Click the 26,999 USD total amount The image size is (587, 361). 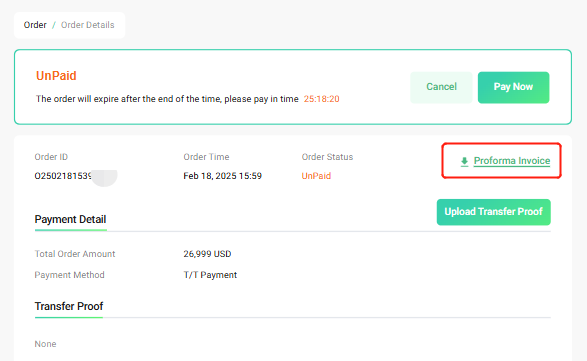pyautogui.click(x=207, y=254)
